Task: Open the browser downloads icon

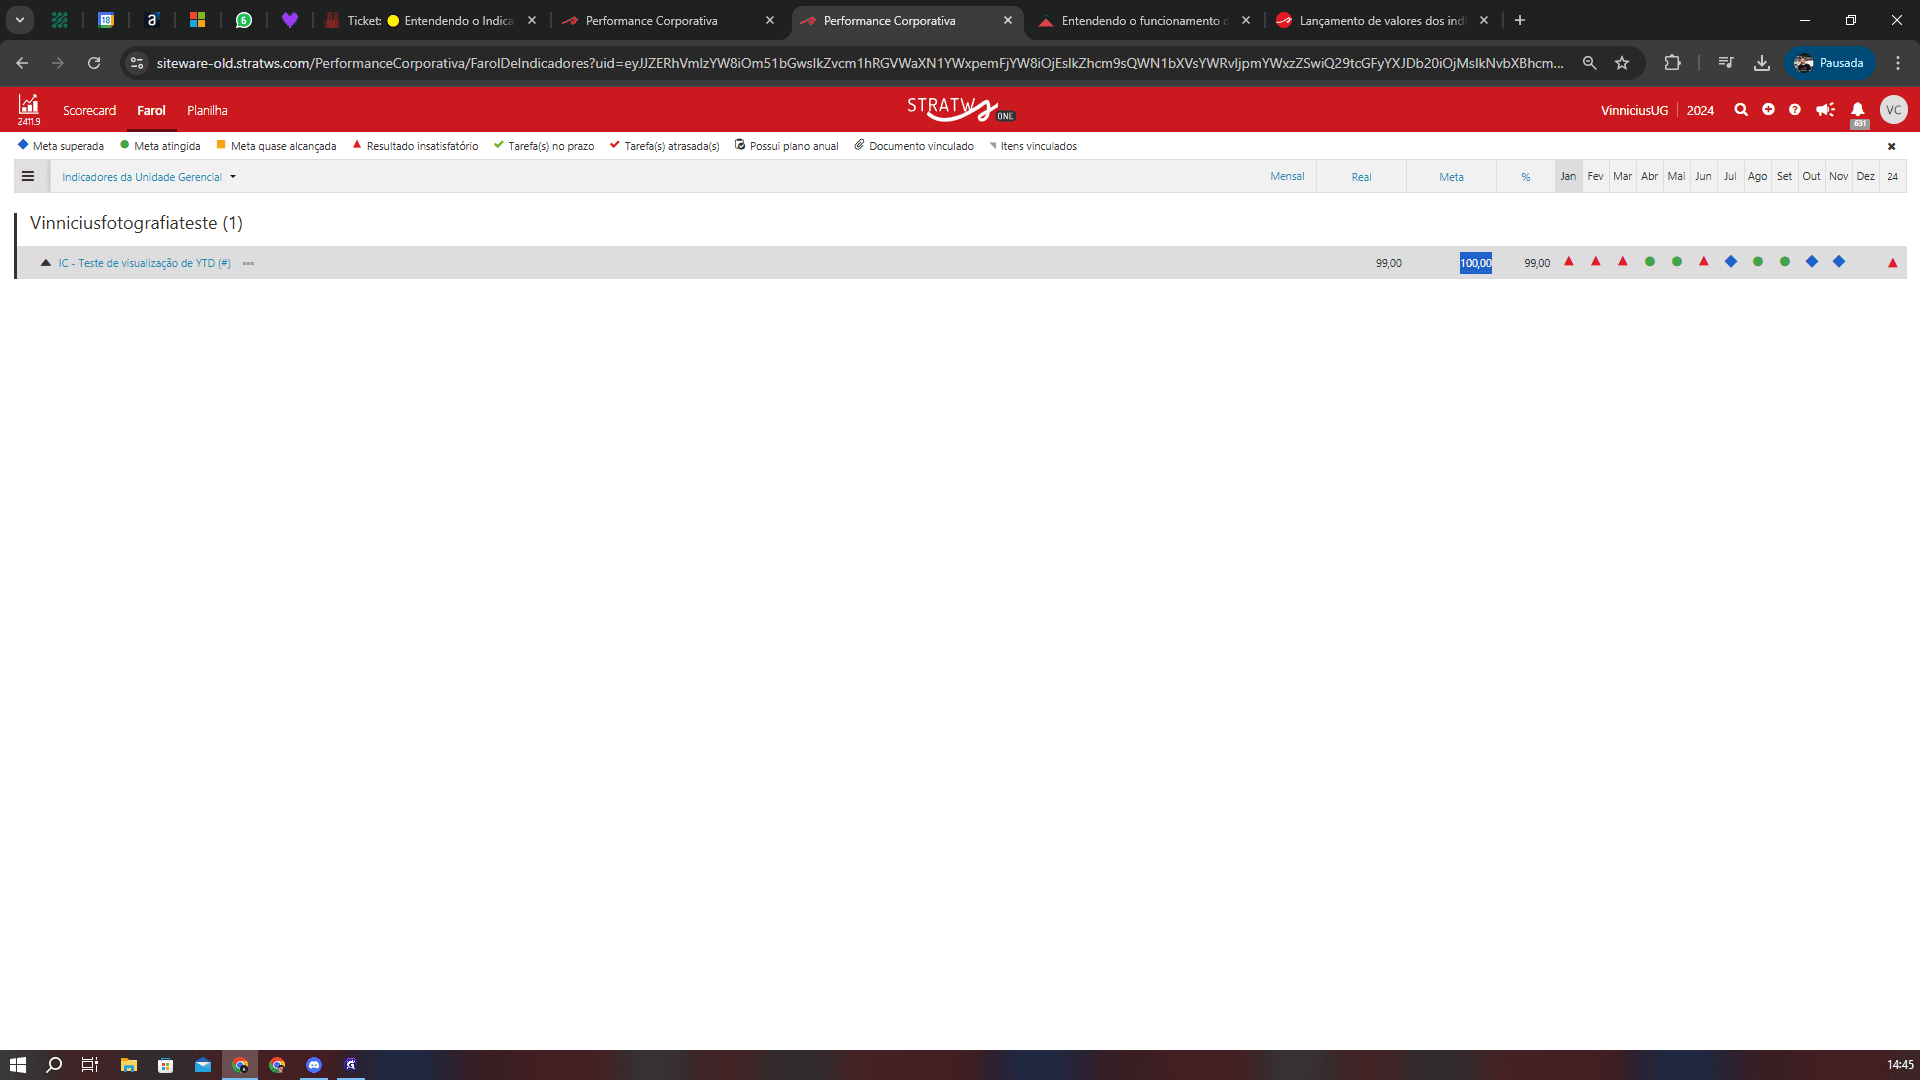Action: 1762,63
